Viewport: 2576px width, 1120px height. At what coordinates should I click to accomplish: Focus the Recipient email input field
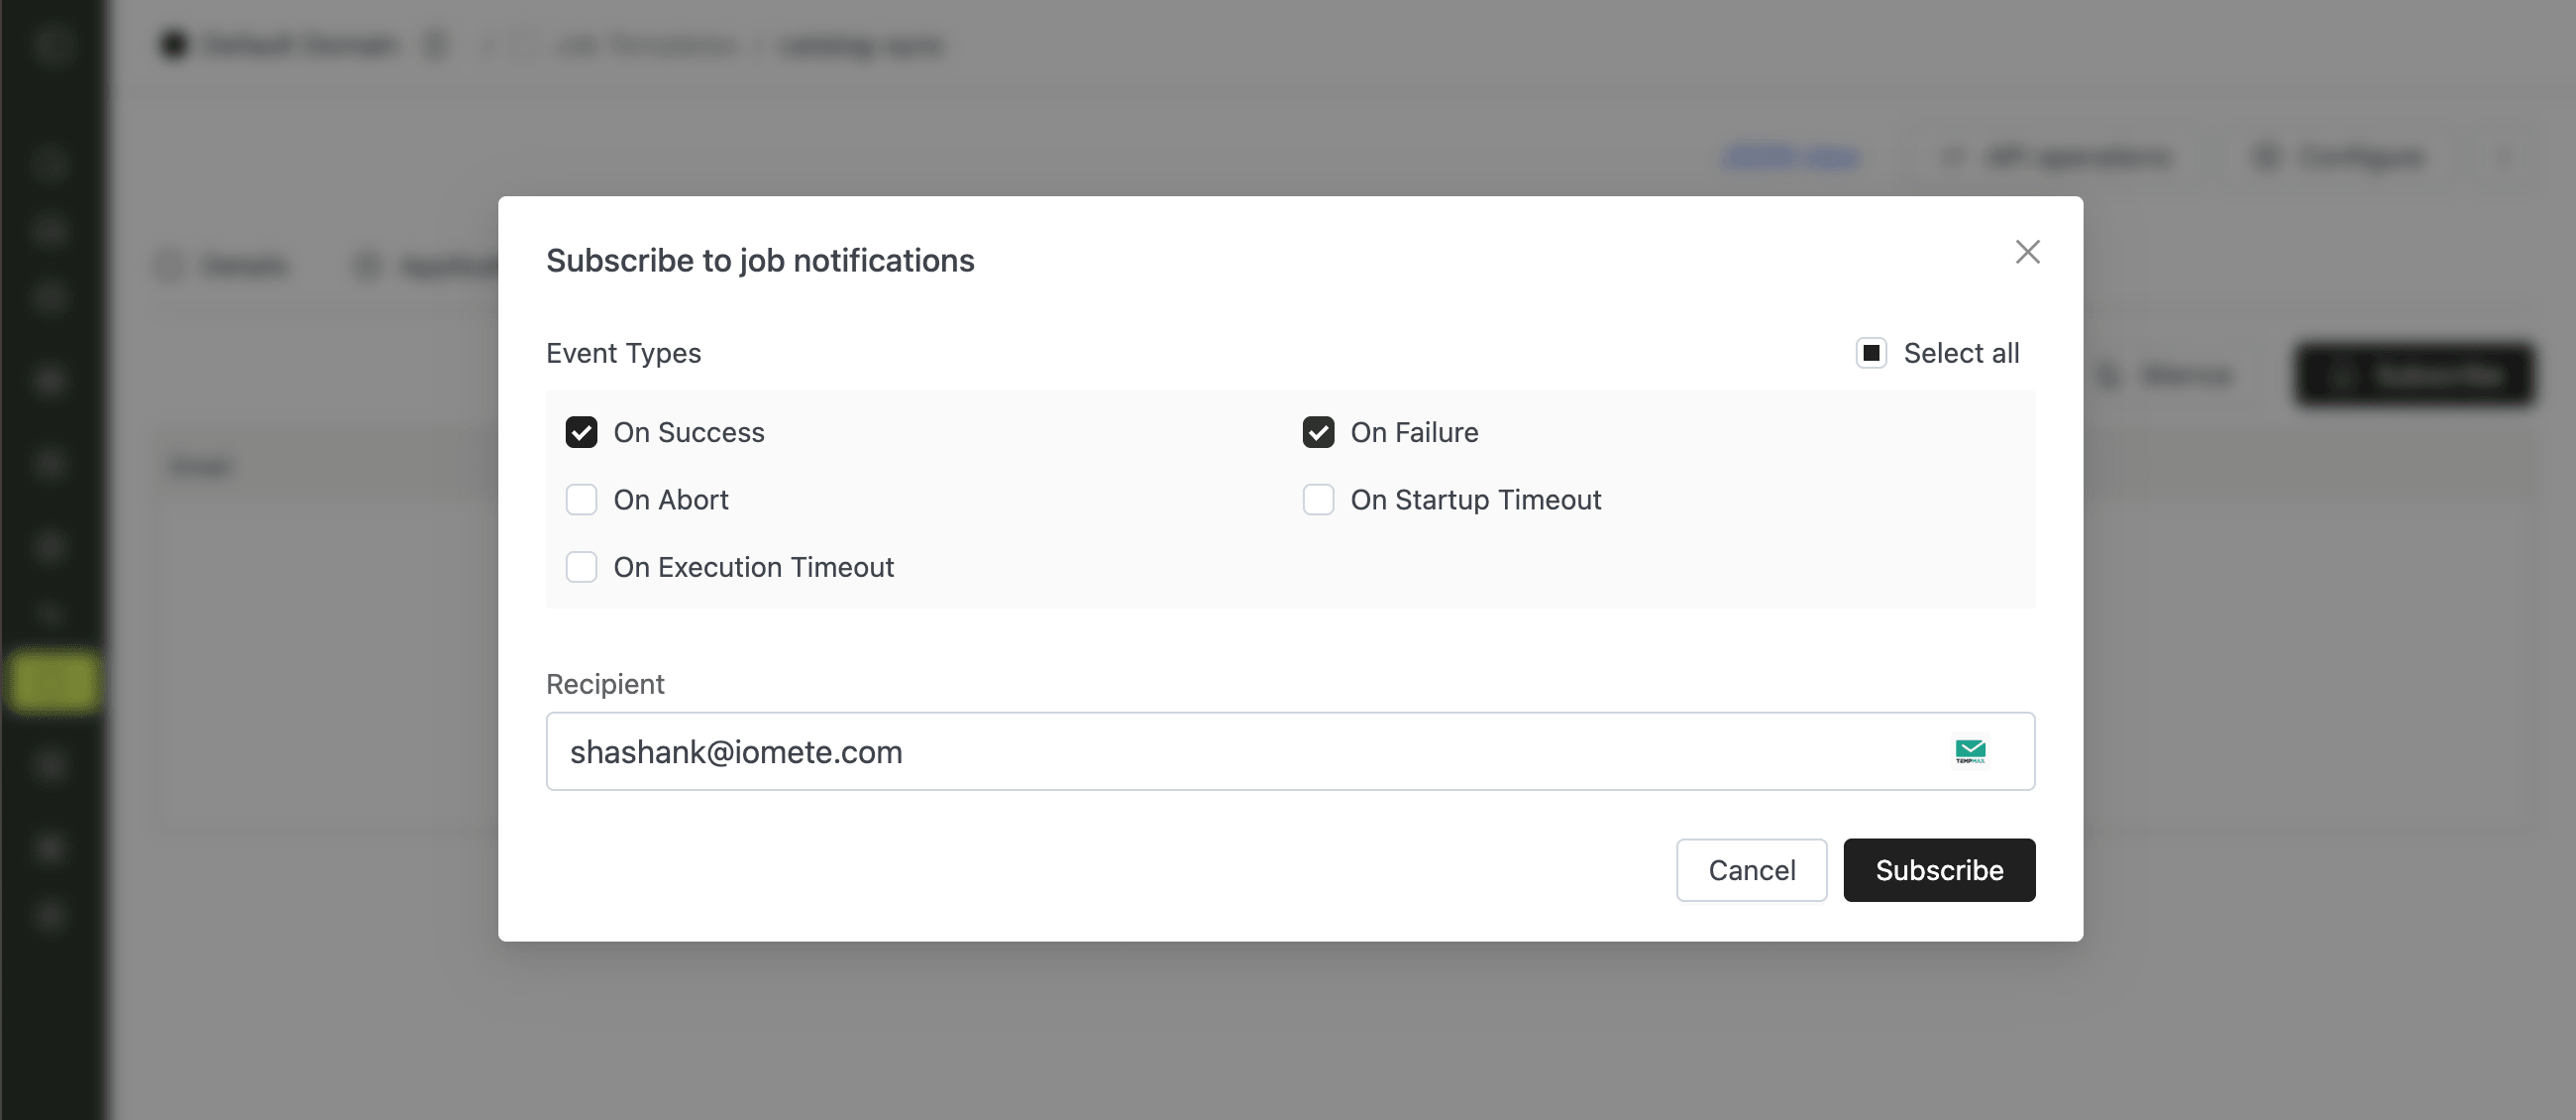click(x=1200, y=751)
